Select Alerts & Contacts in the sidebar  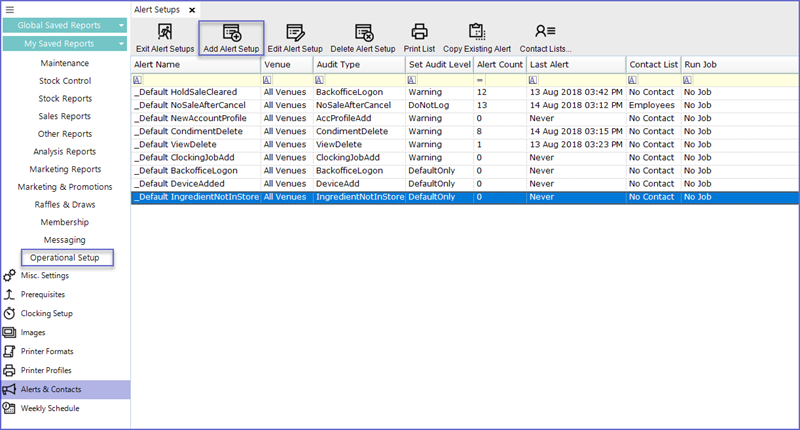pyautogui.click(x=50, y=389)
